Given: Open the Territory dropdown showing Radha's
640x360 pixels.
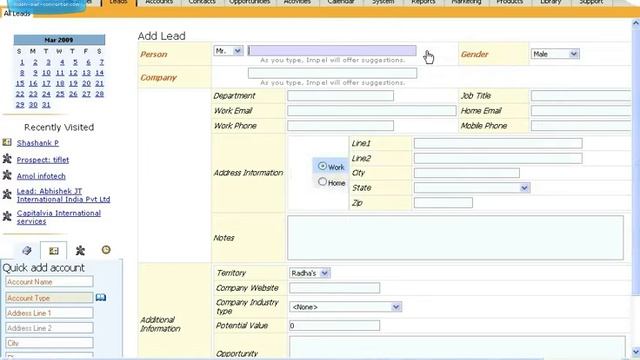Looking at the screenshot, I should [310, 273].
